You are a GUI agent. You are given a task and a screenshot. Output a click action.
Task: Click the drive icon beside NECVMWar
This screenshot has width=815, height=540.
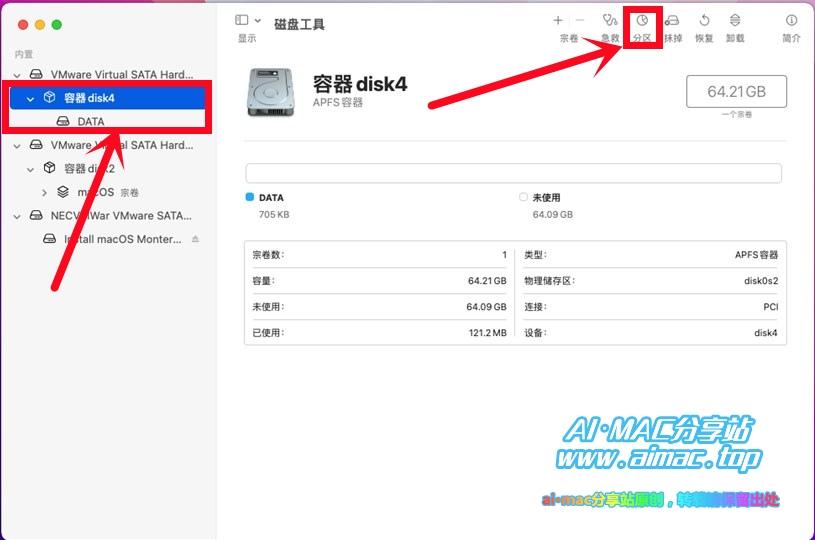pyautogui.click(x=36, y=215)
